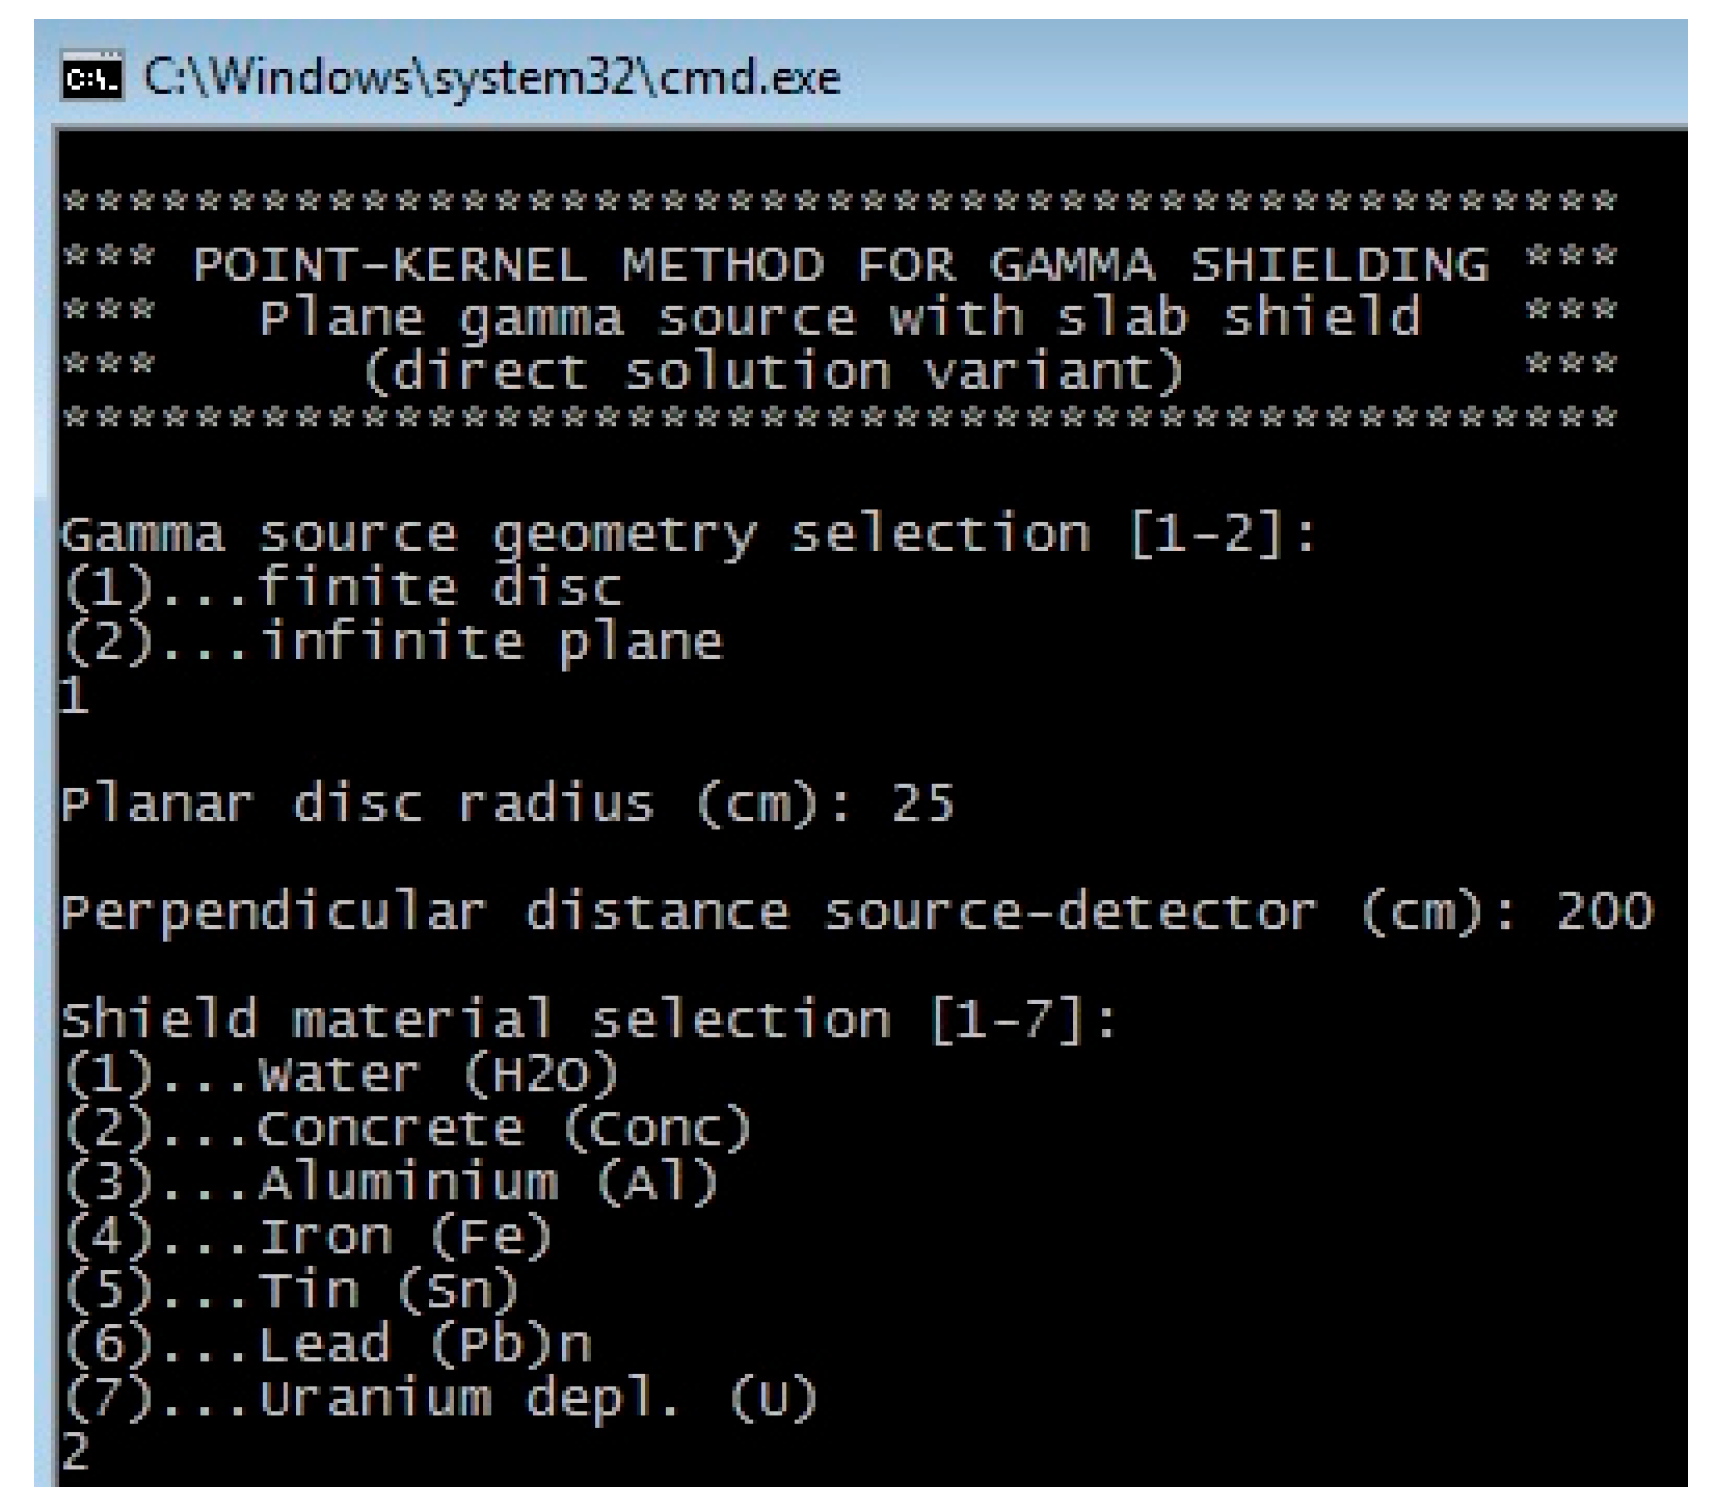The width and height of the screenshot is (1717, 1506).
Task: Click the '(6)...Lead (Pb)' option
Action: pos(327,1345)
